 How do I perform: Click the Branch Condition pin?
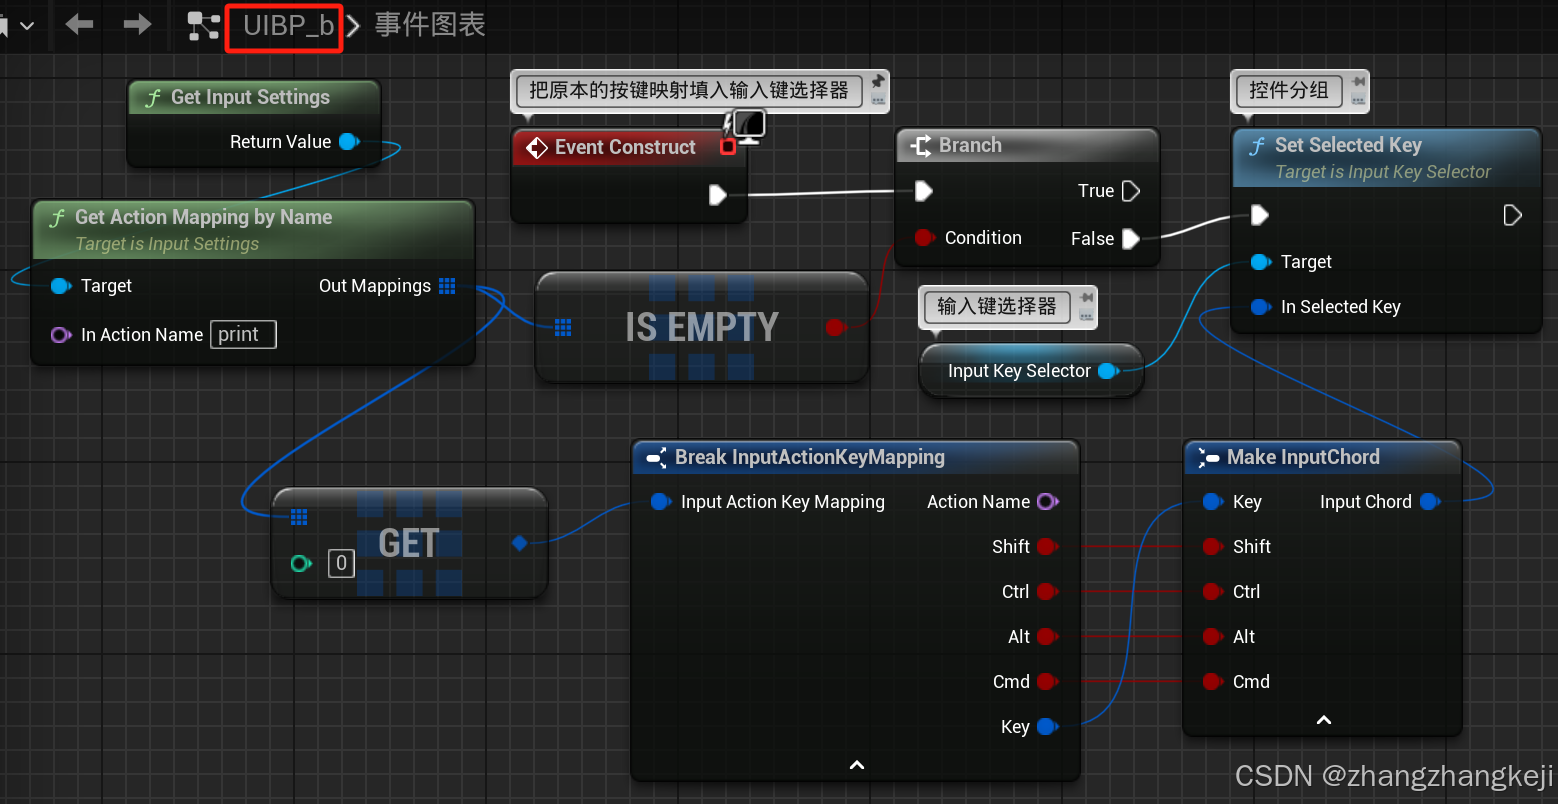point(924,238)
